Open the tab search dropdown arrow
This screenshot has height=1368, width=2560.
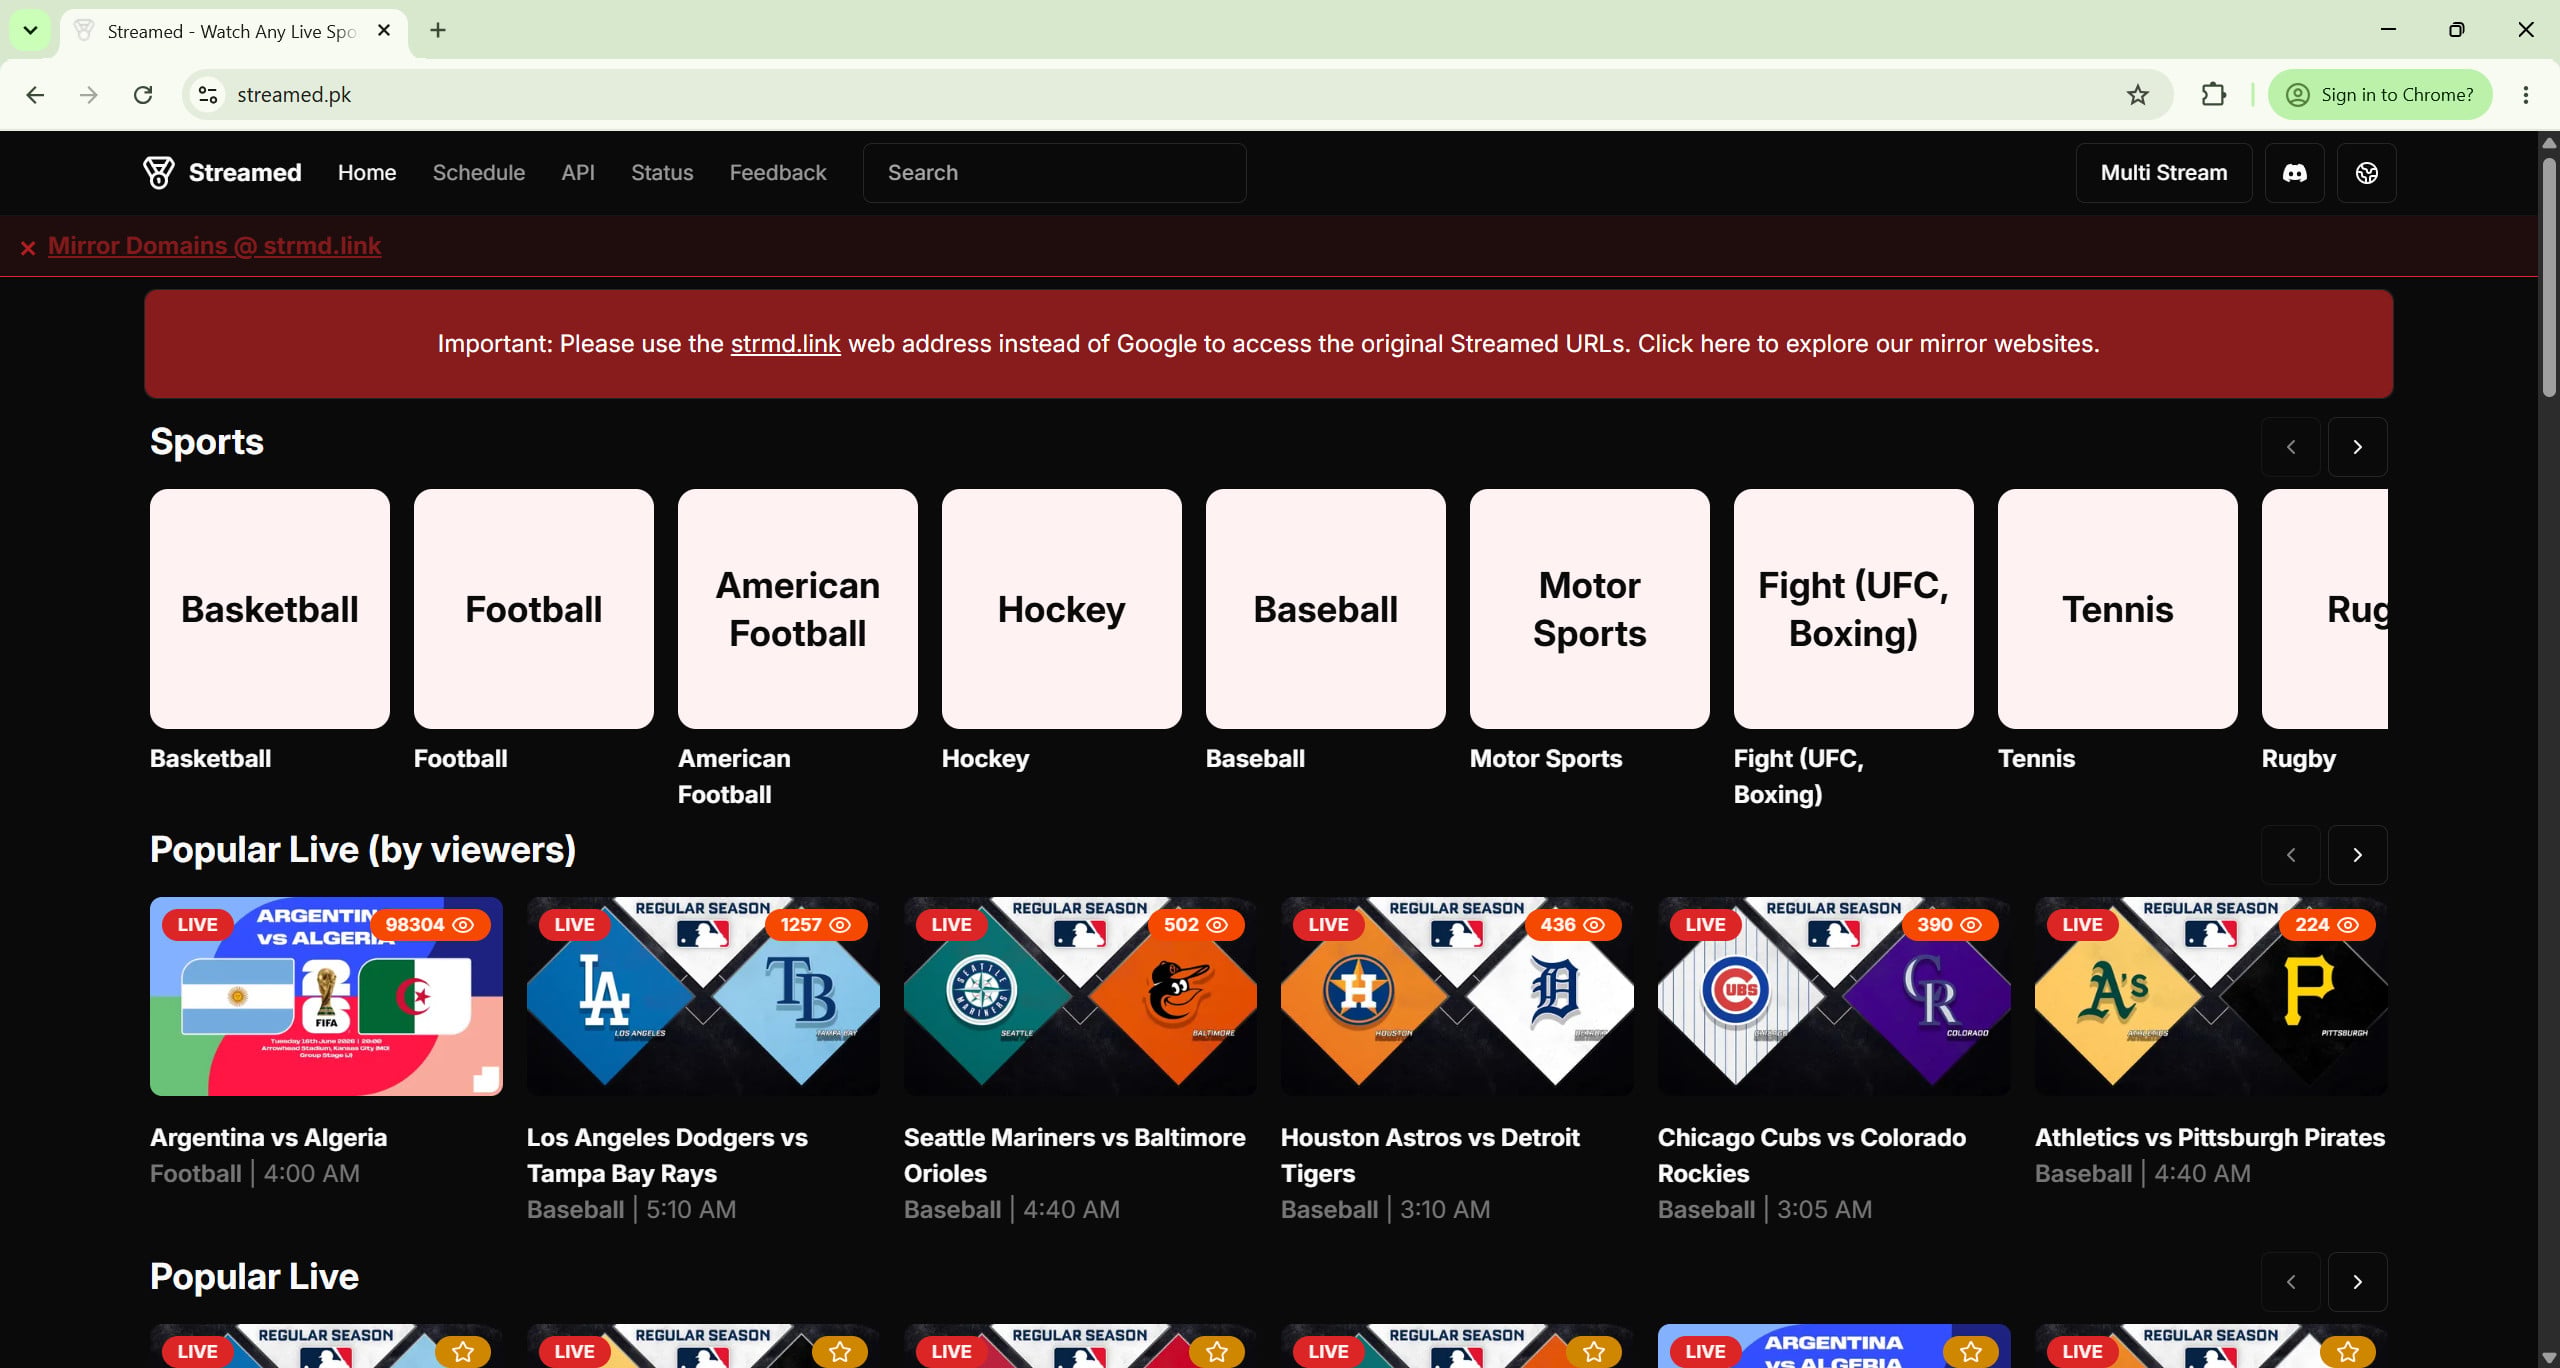click(x=30, y=30)
